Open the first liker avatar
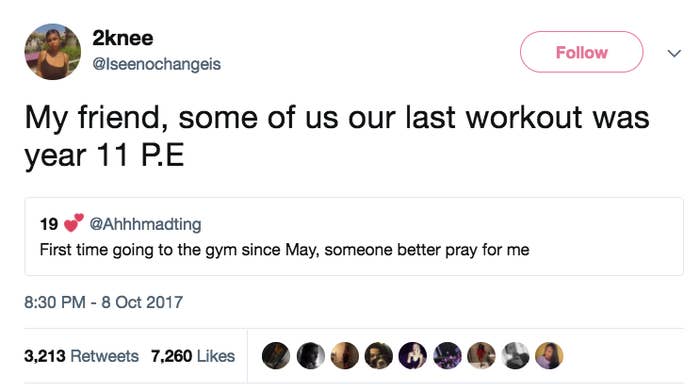The image size is (700, 391). pyautogui.click(x=276, y=356)
